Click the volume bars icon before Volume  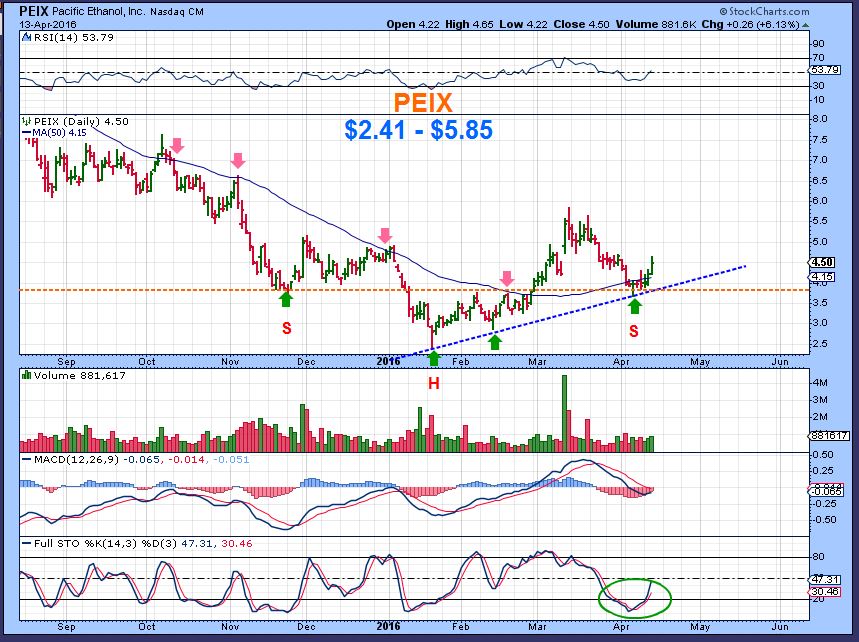tap(26, 375)
